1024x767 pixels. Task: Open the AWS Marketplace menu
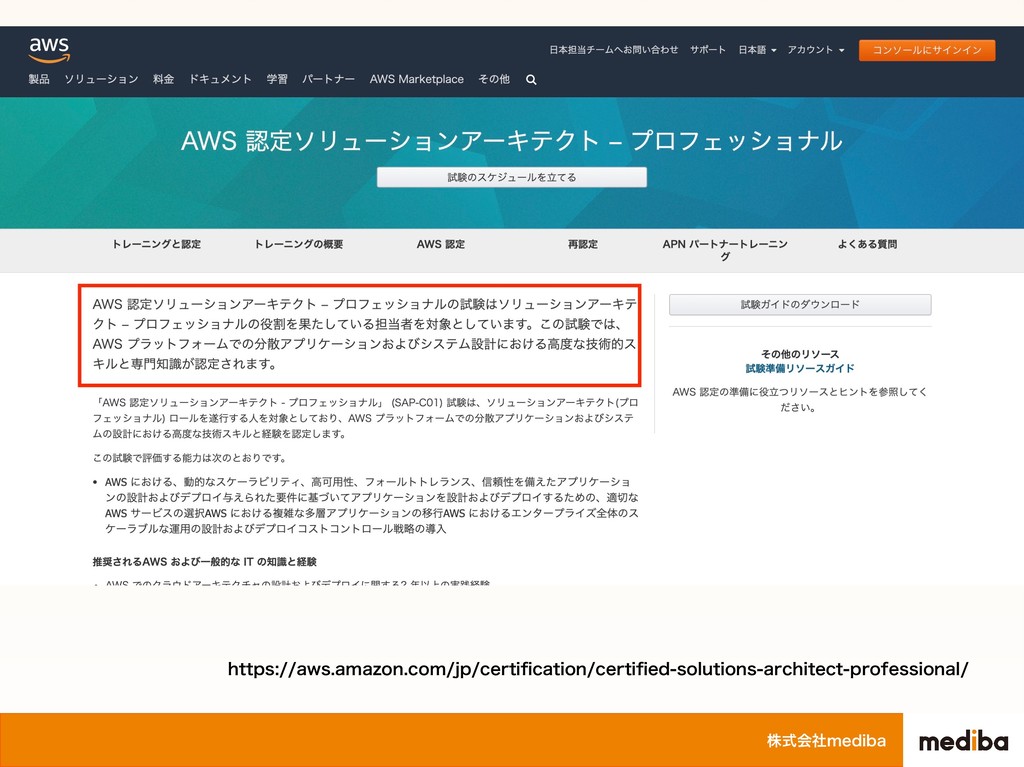417,79
